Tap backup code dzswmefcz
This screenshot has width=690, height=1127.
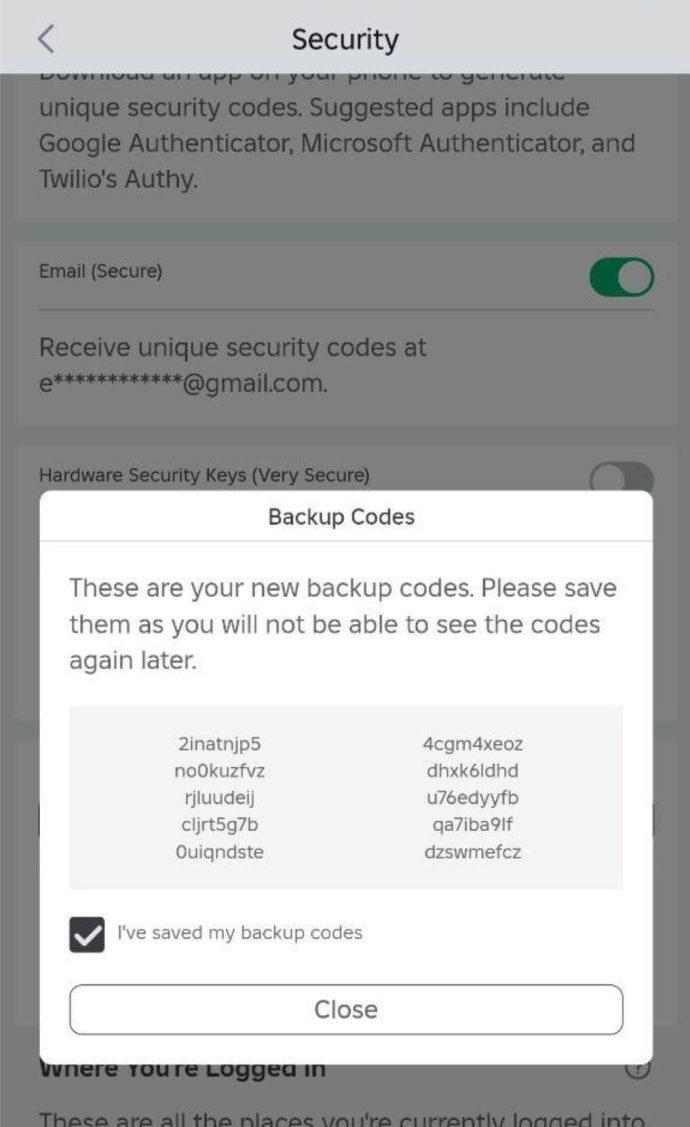click(x=472, y=852)
